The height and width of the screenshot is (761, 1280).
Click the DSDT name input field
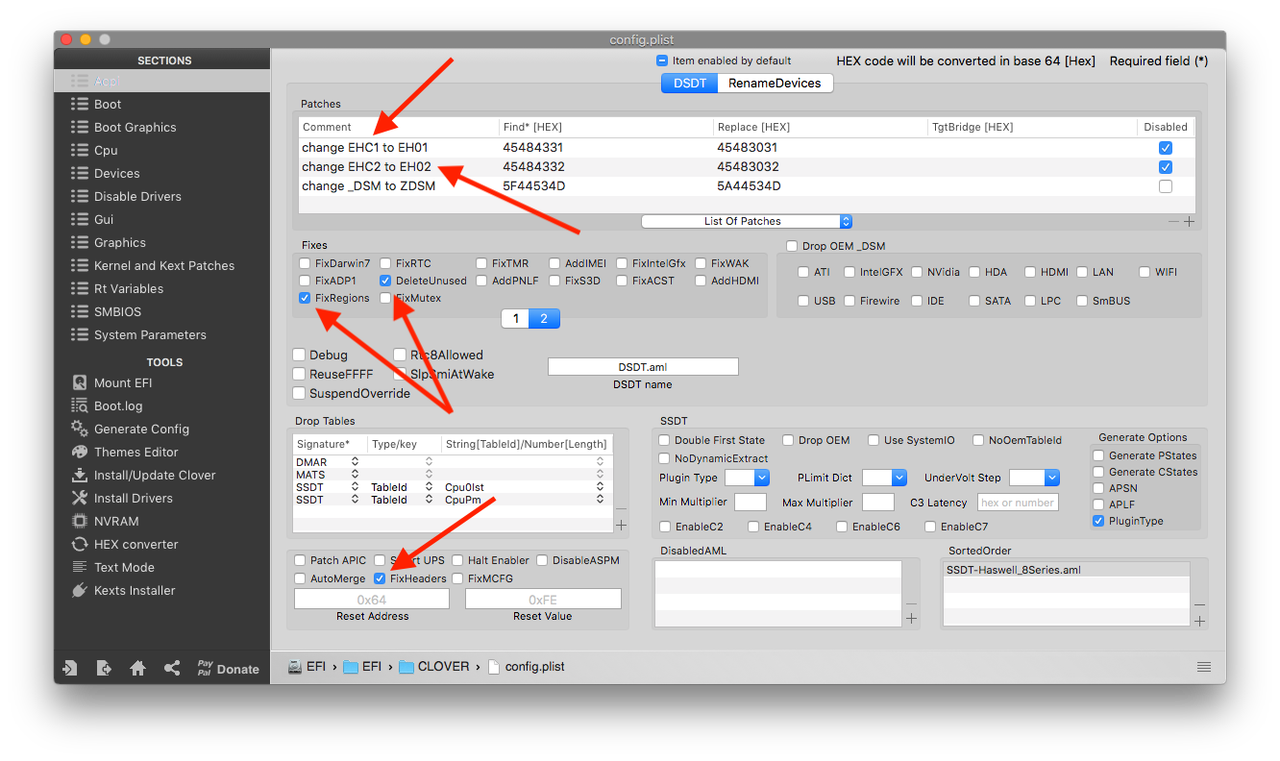click(x=643, y=367)
